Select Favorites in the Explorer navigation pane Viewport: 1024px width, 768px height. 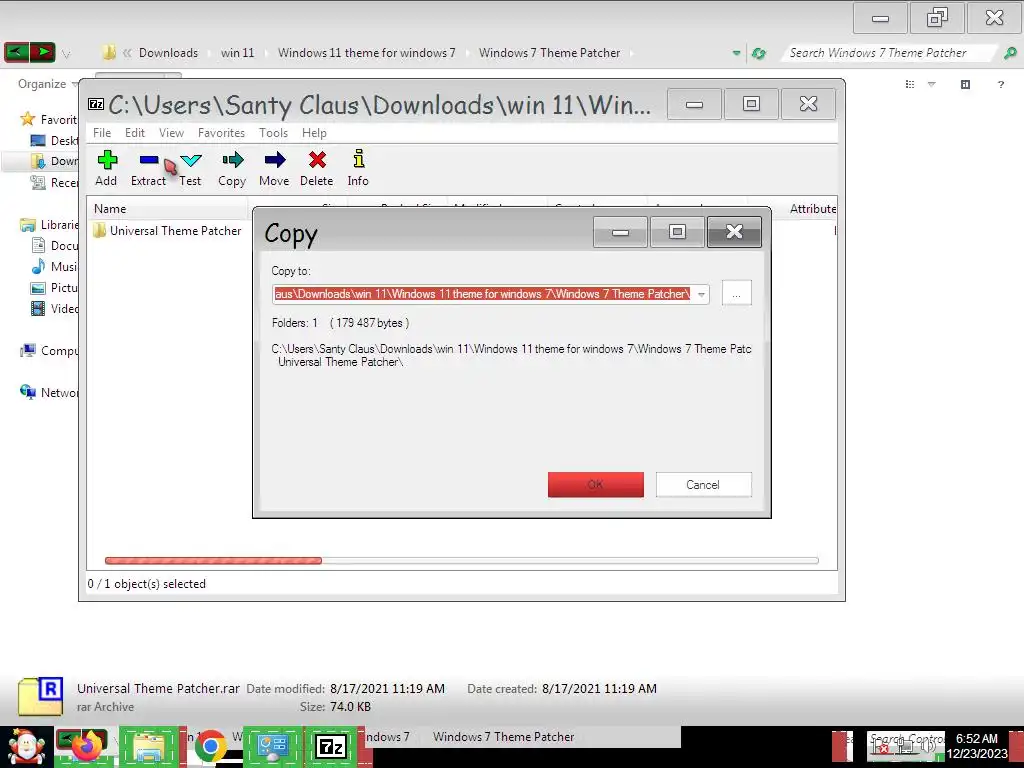pyautogui.click(x=48, y=119)
